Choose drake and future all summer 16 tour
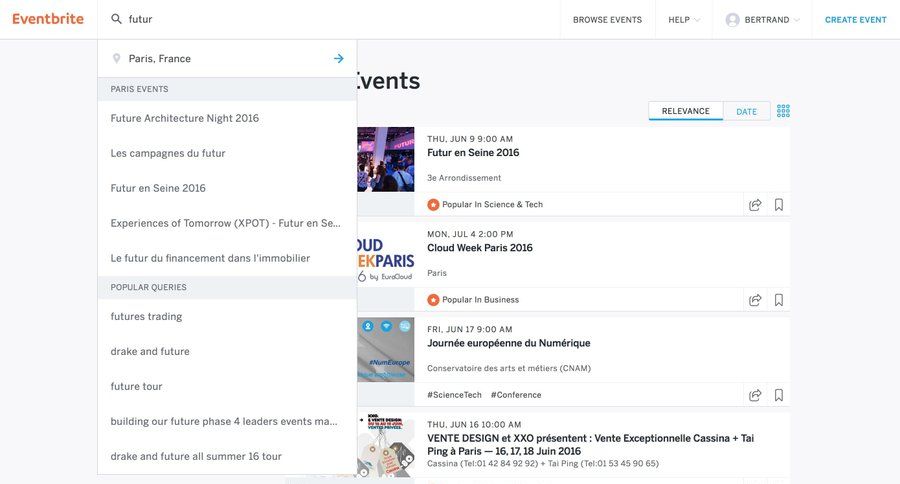 (x=227, y=456)
